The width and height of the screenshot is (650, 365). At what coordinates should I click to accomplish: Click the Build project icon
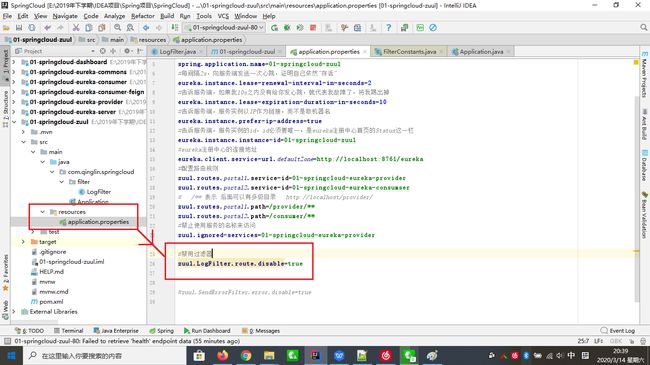coord(175,28)
